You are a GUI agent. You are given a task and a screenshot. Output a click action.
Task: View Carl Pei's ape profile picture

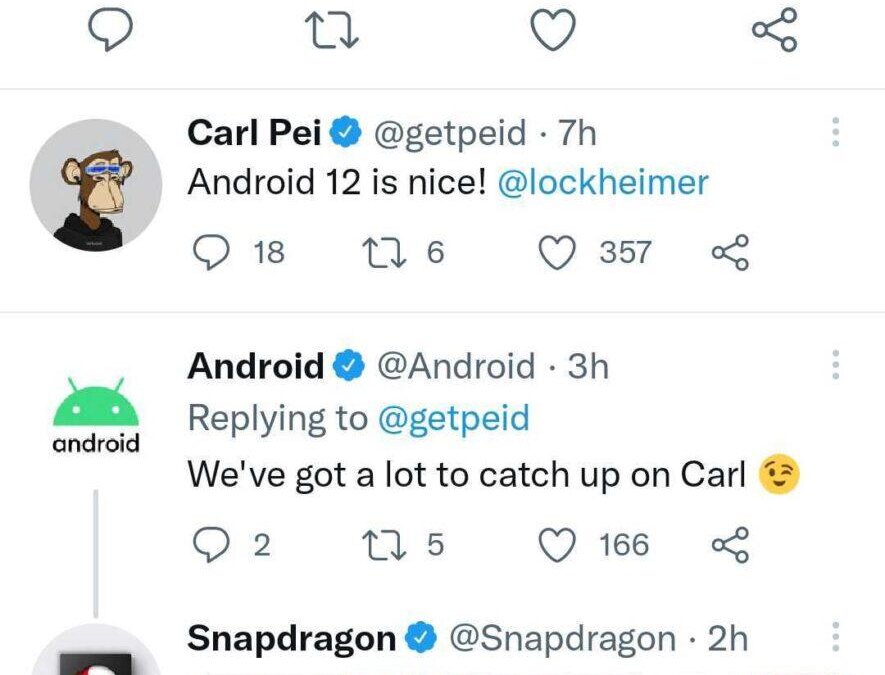(96, 185)
